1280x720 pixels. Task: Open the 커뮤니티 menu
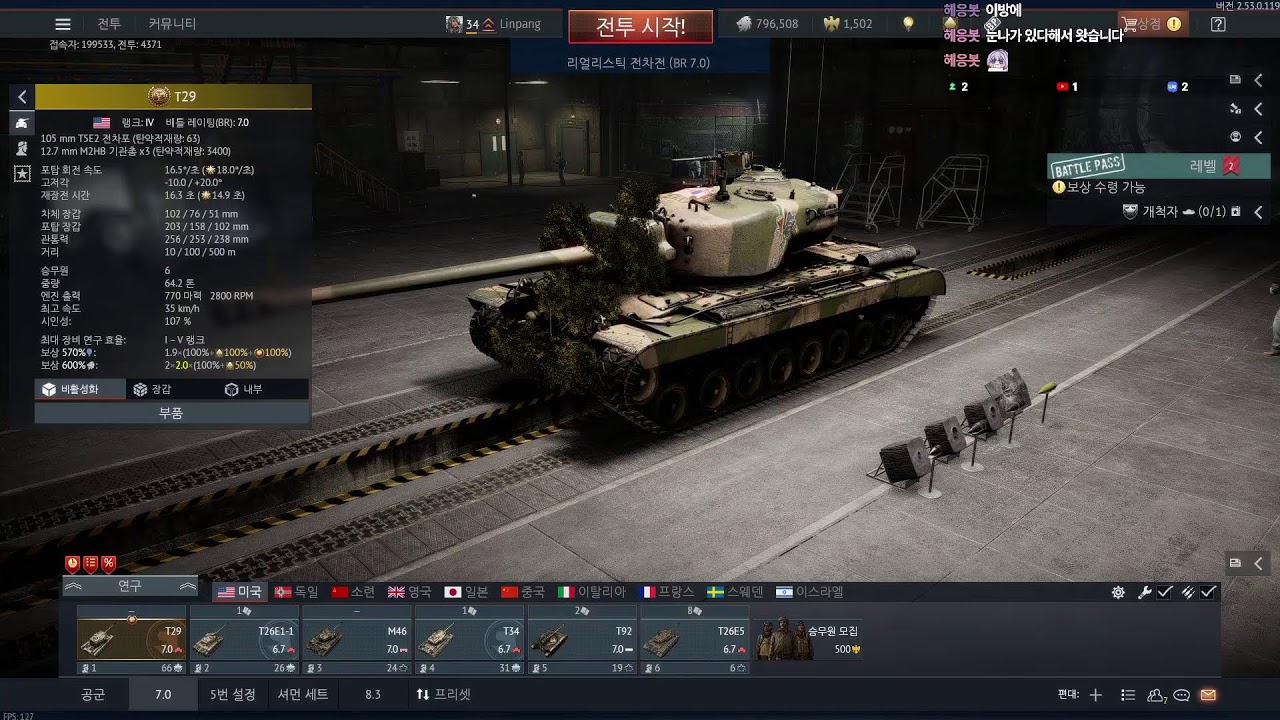point(172,24)
